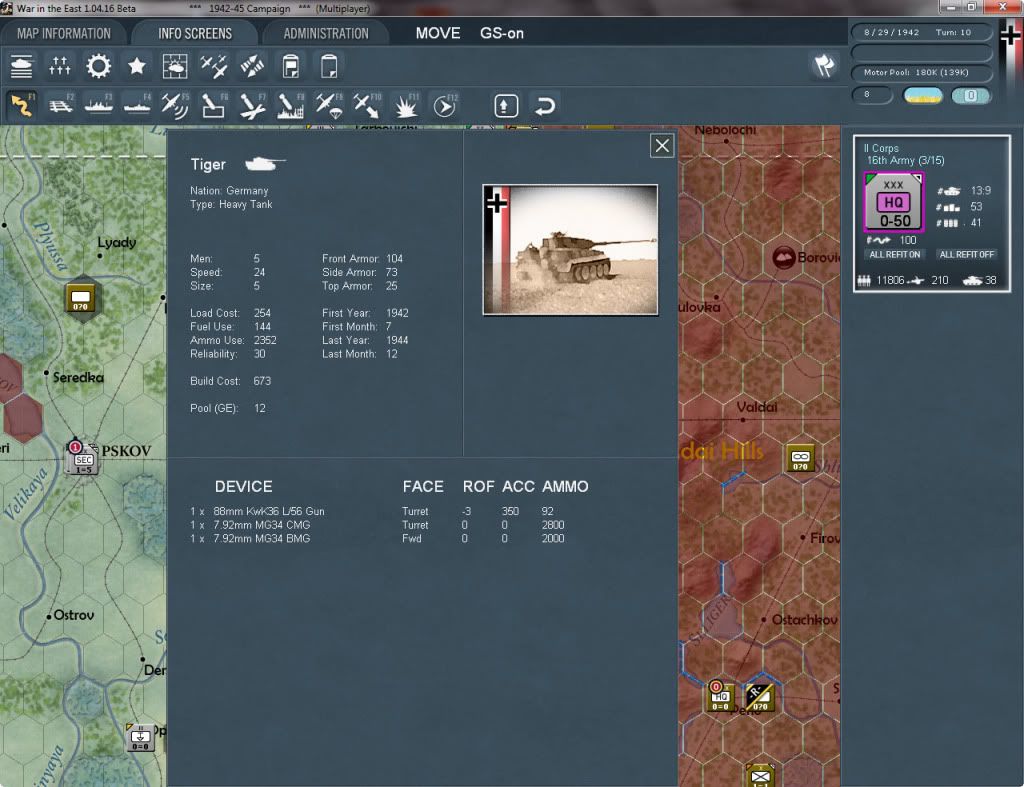Switch to the INFO SCREENS tab
Screen dimensions: 1024x787
click(x=195, y=33)
